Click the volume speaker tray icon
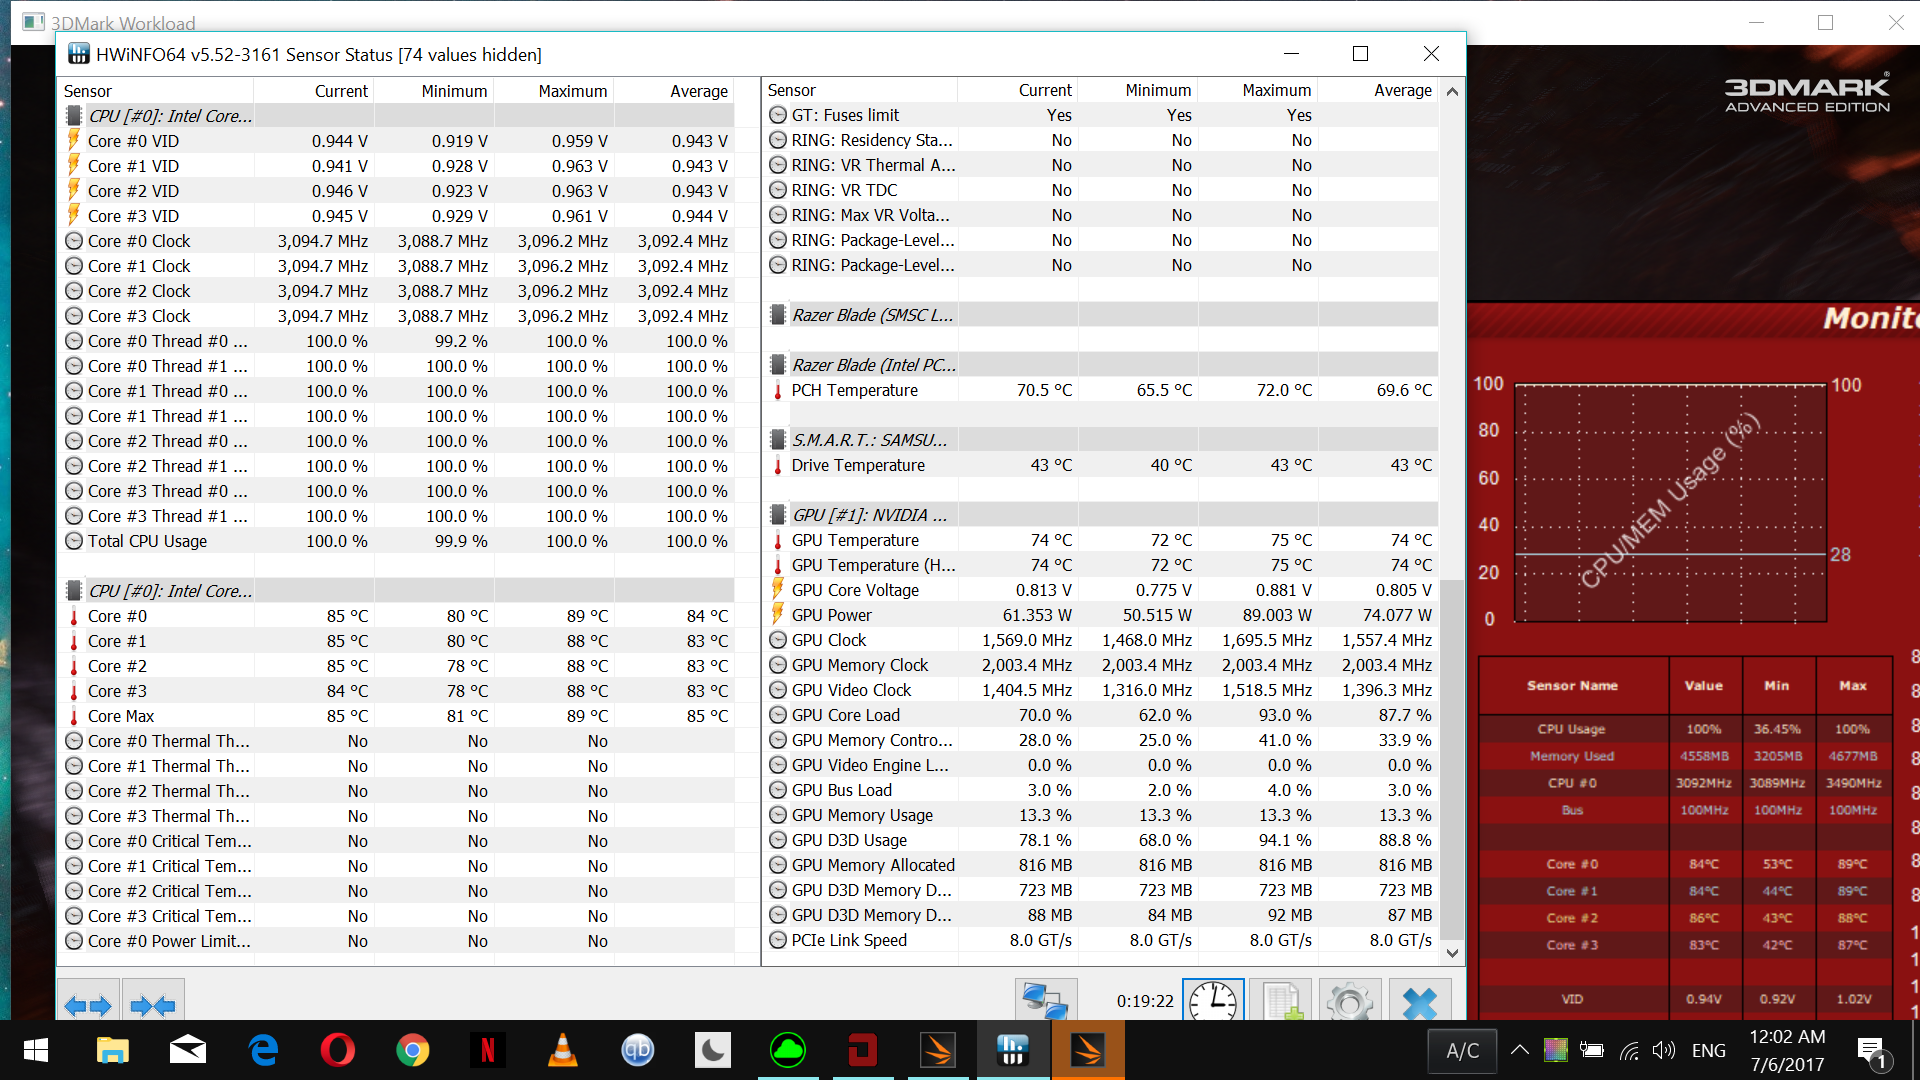 1664,1050
